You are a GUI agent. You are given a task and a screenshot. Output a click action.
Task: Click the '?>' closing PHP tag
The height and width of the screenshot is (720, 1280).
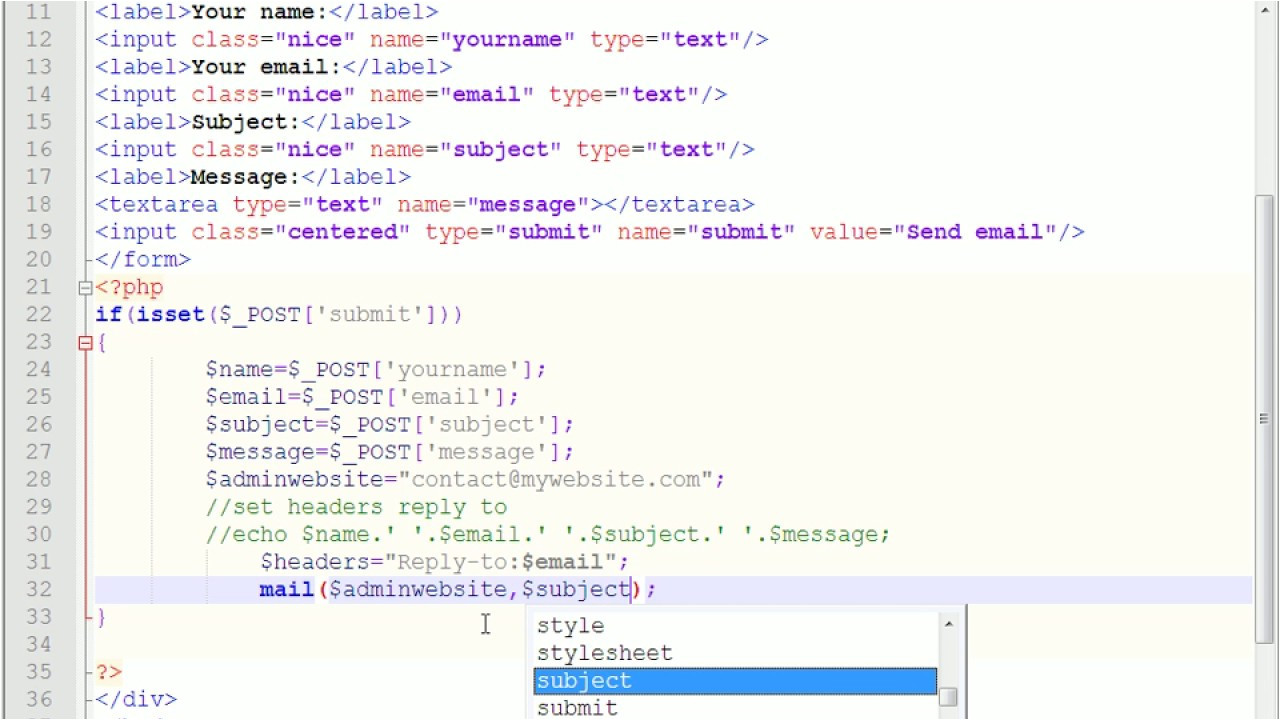click(x=109, y=672)
